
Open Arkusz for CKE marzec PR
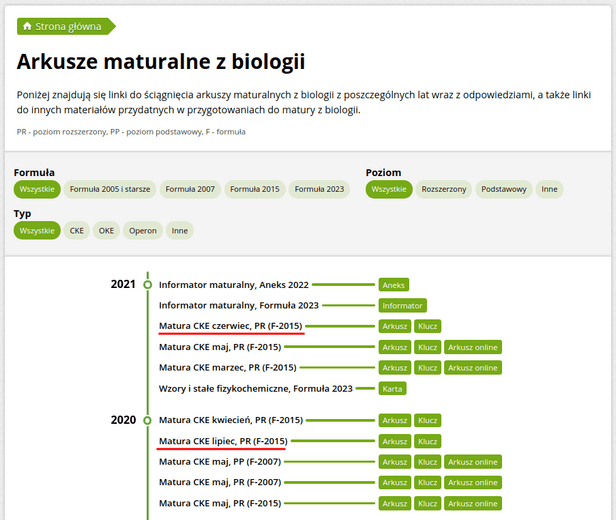395,368
